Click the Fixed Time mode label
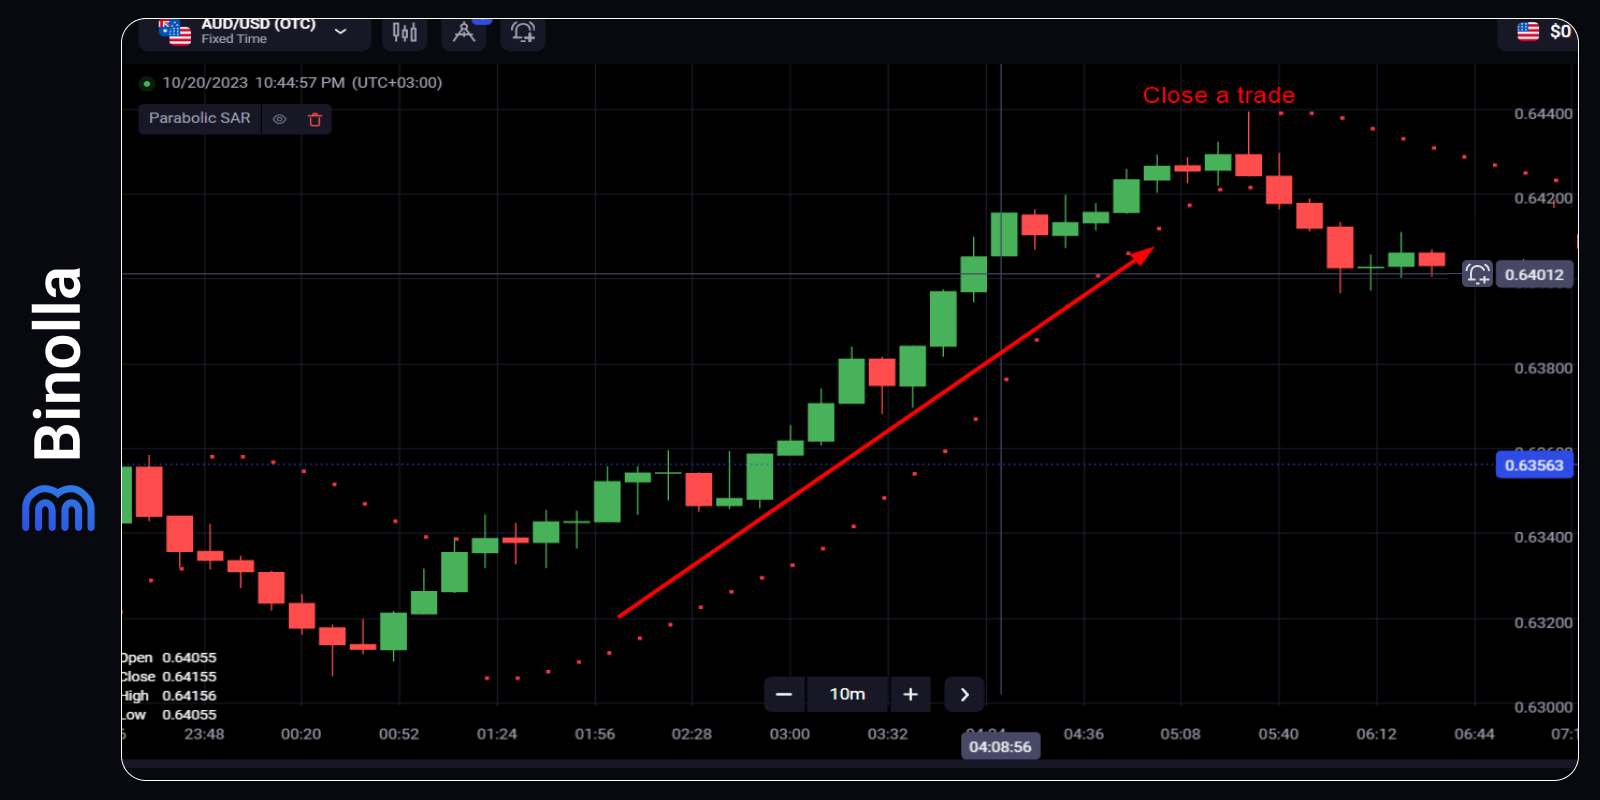1600x800 pixels. pos(234,39)
